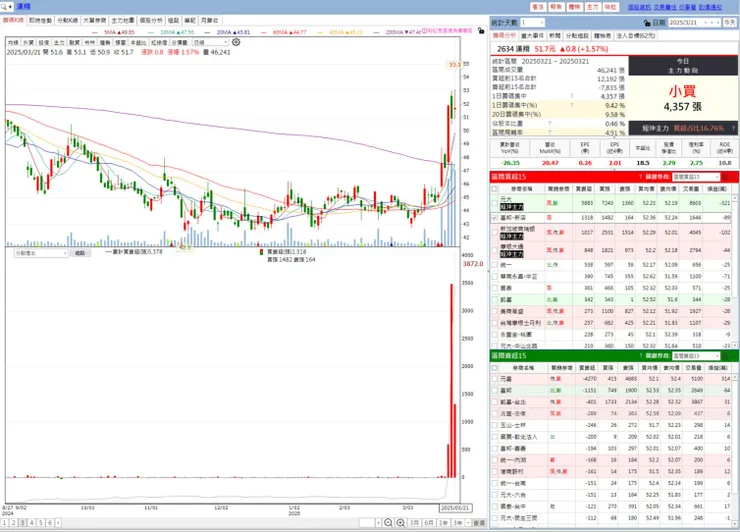Open chart settings target icon beside 日線

click(x=236, y=42)
